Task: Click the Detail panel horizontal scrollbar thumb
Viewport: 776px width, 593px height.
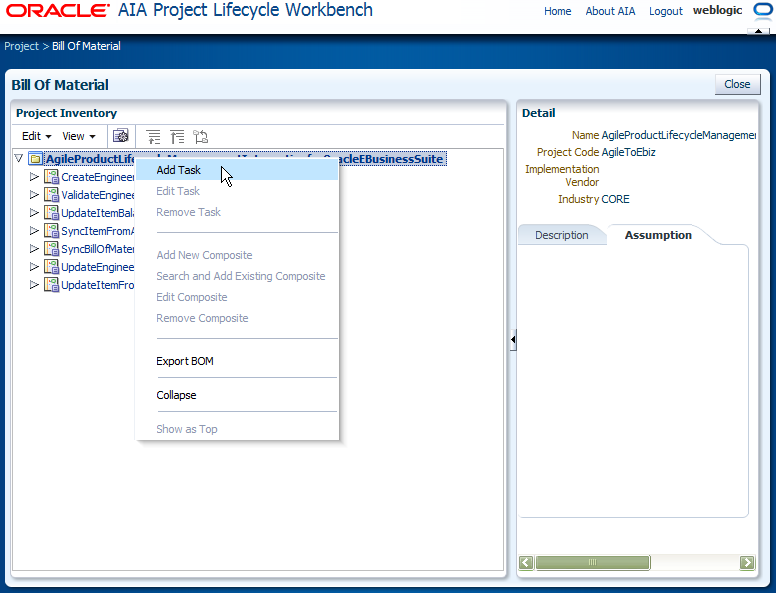Action: [x=592, y=562]
